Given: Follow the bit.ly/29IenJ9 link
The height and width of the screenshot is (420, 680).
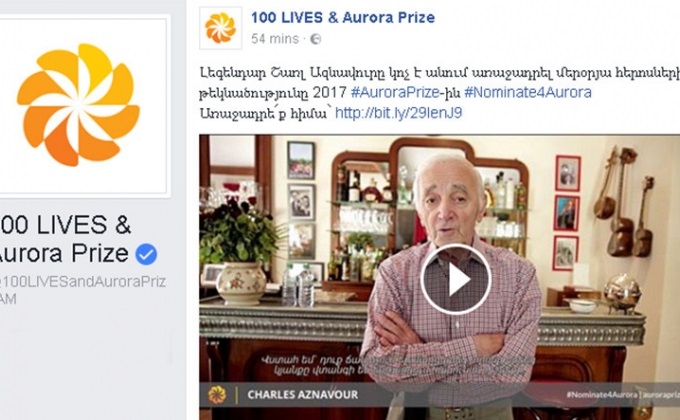Looking at the screenshot, I should tap(398, 113).
